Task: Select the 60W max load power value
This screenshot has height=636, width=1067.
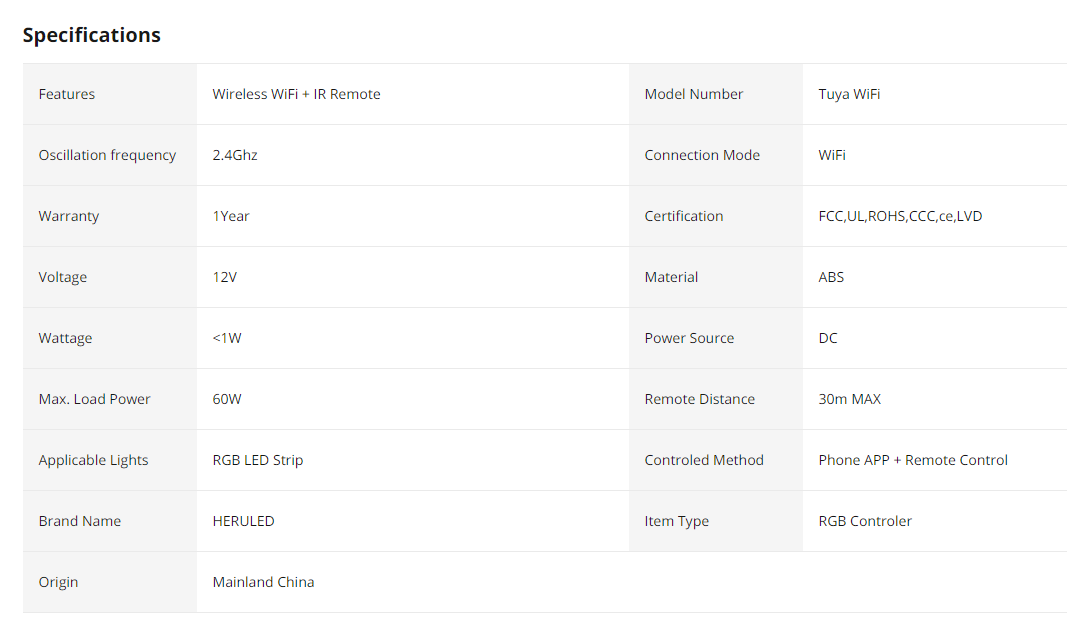Action: [227, 399]
